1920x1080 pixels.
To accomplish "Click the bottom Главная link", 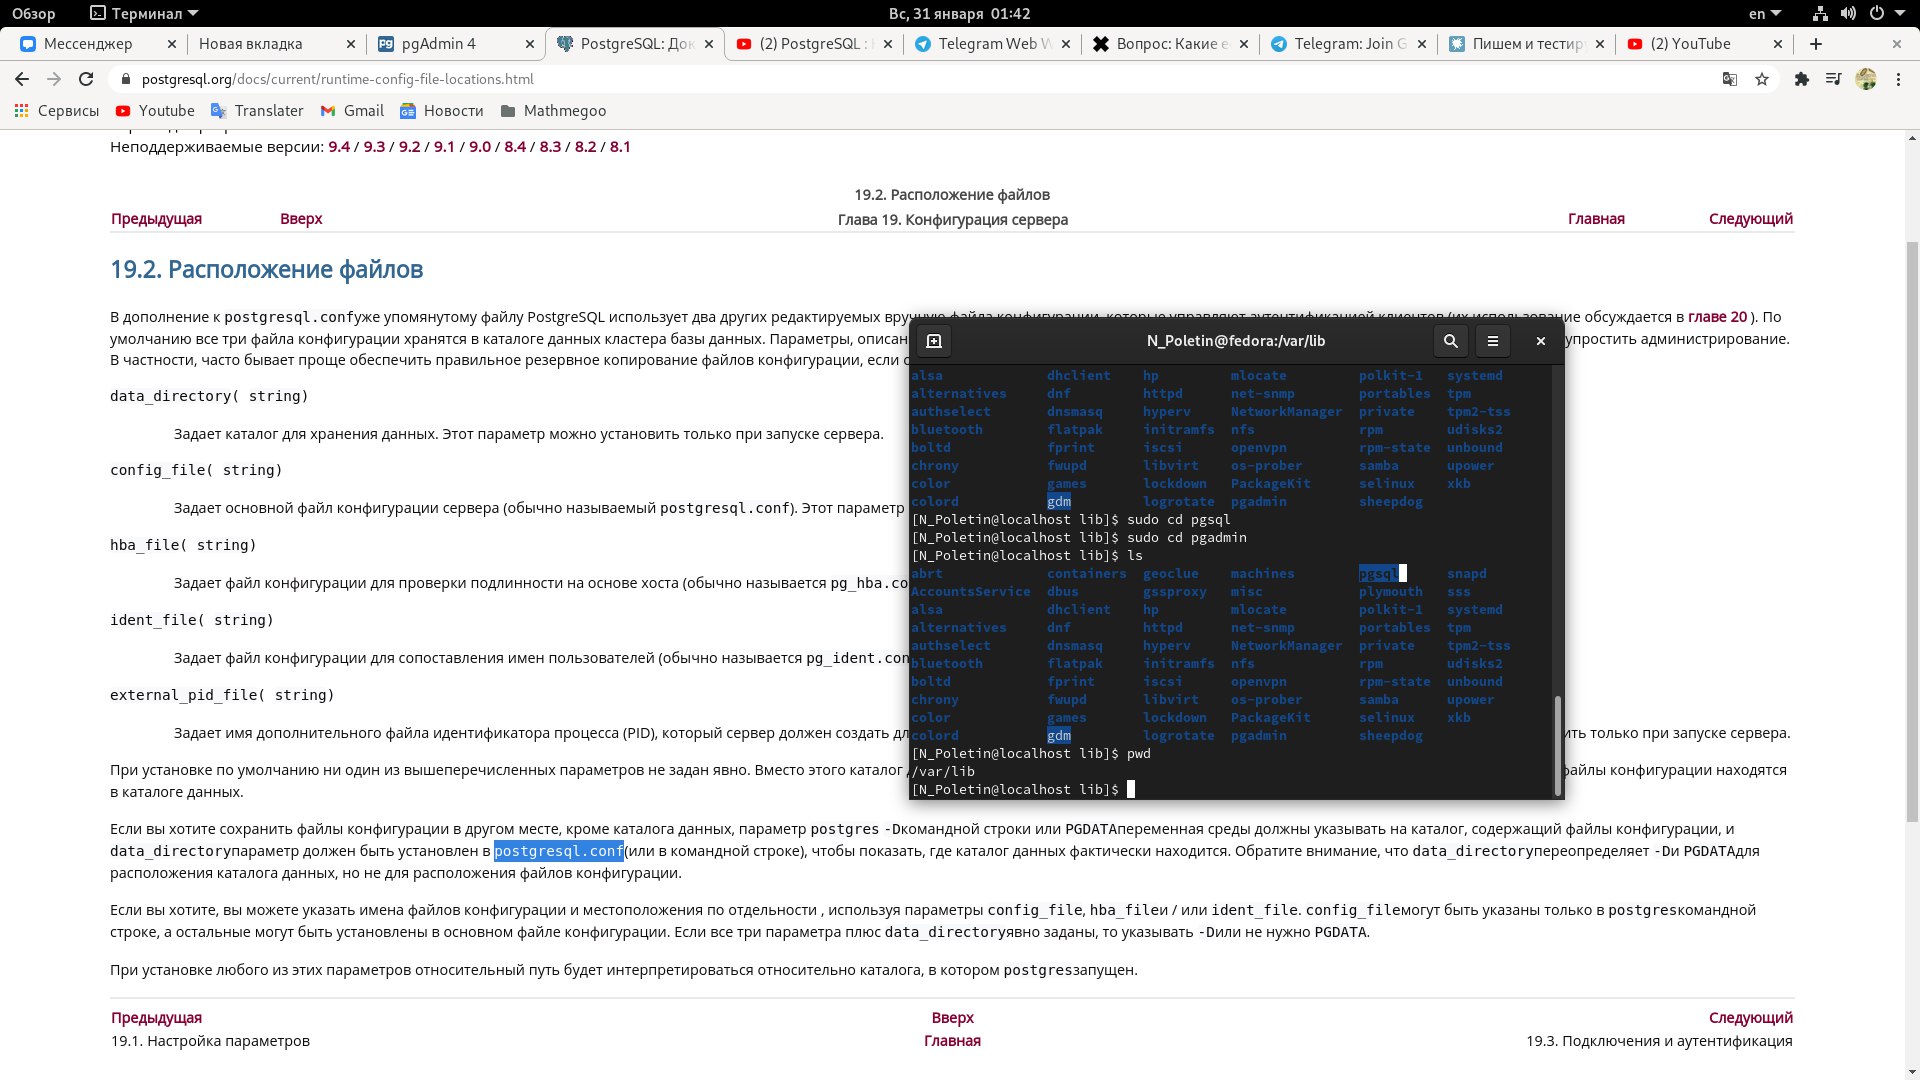I will pos(952,1041).
